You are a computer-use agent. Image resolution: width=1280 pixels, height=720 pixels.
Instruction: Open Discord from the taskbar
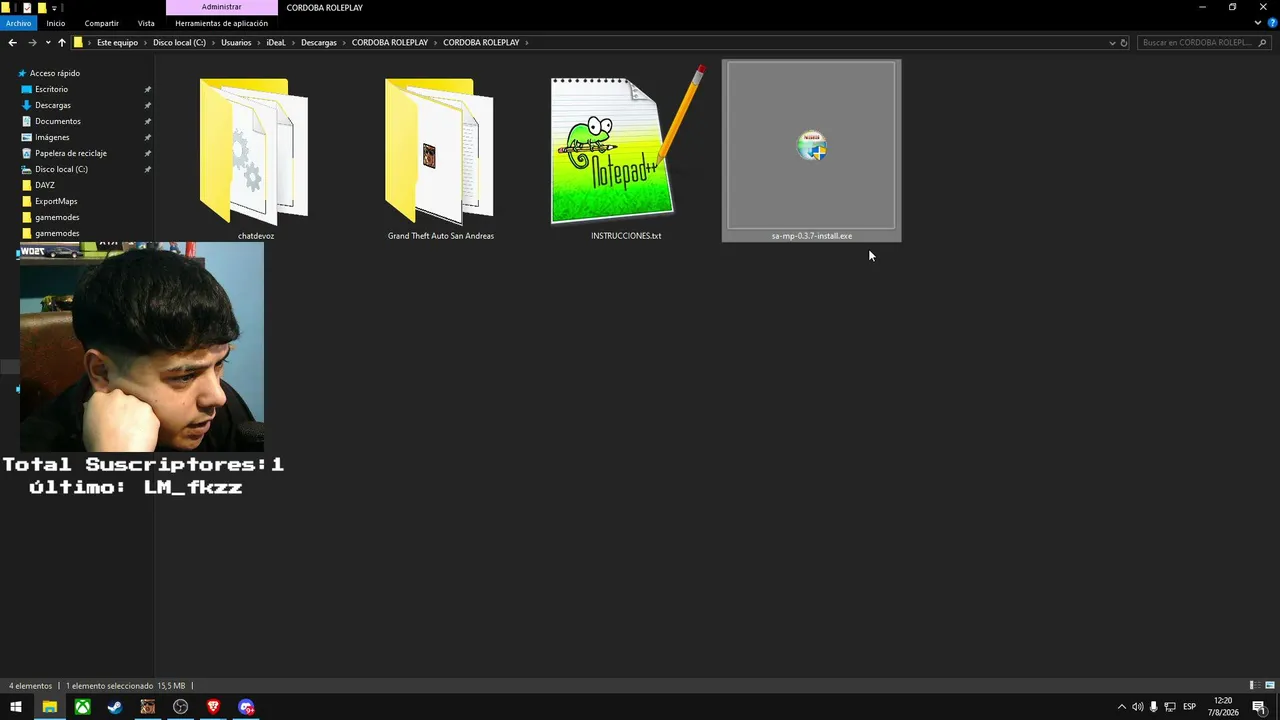tap(246, 707)
